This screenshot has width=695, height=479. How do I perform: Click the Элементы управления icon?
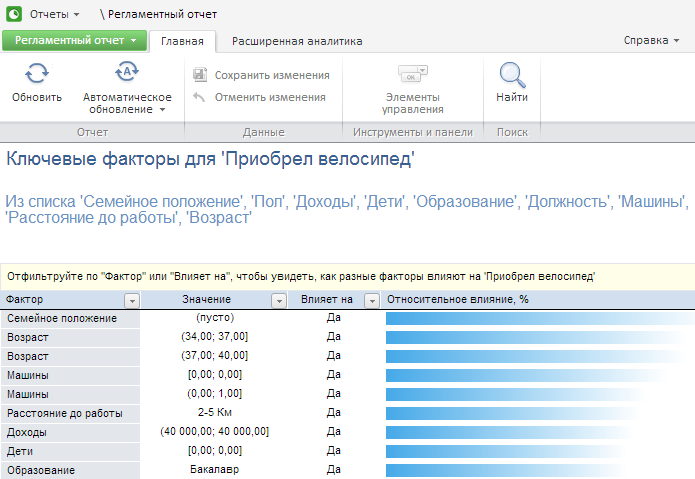pos(413,74)
